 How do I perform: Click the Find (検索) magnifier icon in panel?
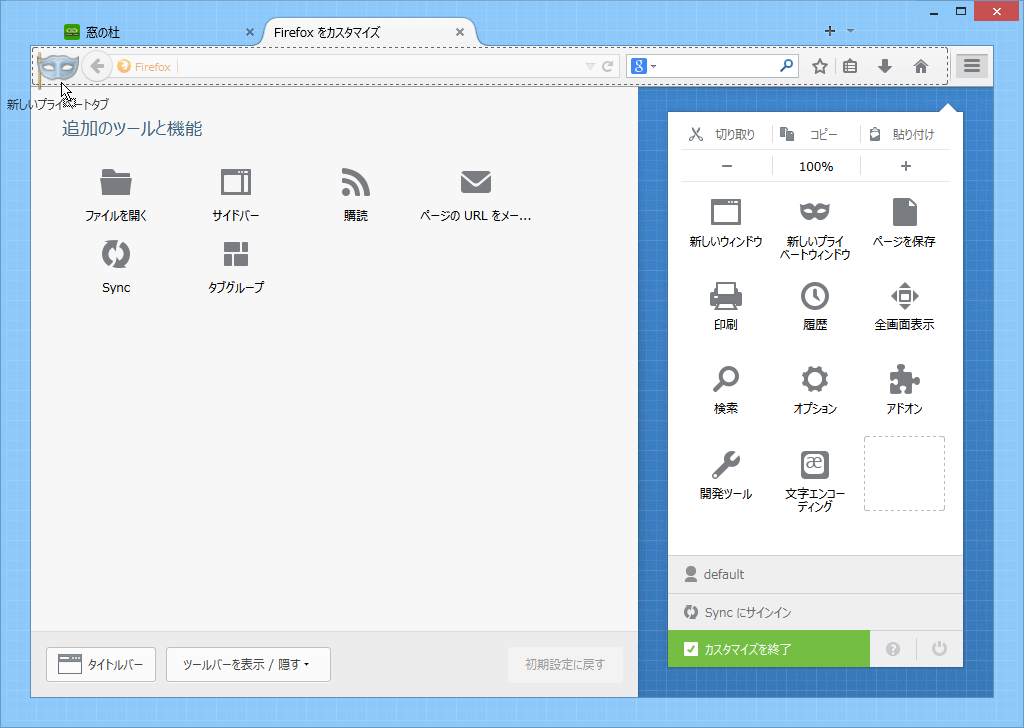pos(726,379)
